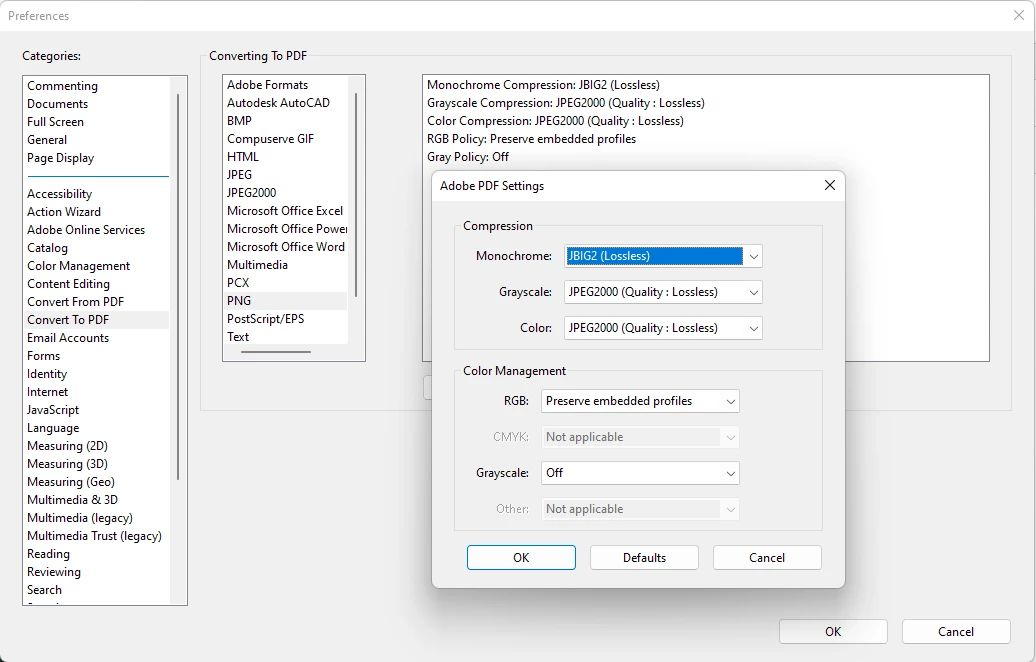Select the Measuring (2D) category

67,446
